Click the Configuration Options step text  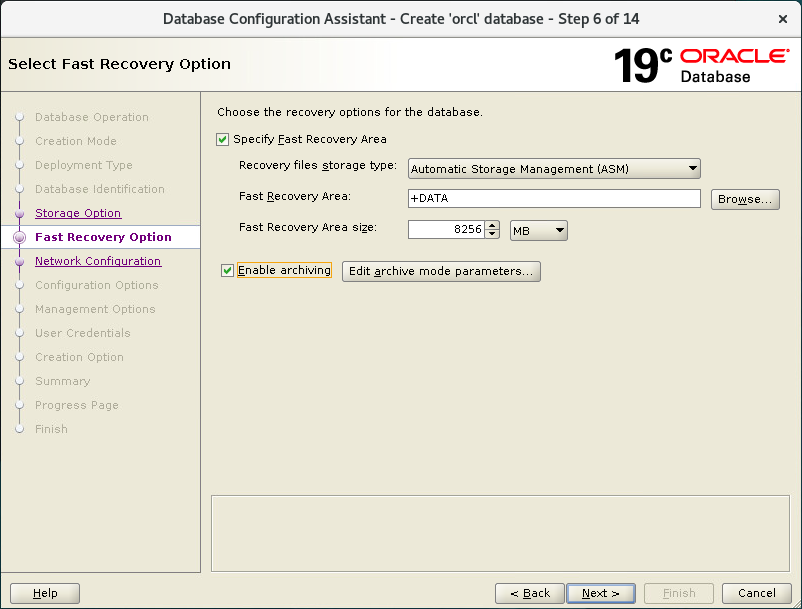click(x=97, y=285)
